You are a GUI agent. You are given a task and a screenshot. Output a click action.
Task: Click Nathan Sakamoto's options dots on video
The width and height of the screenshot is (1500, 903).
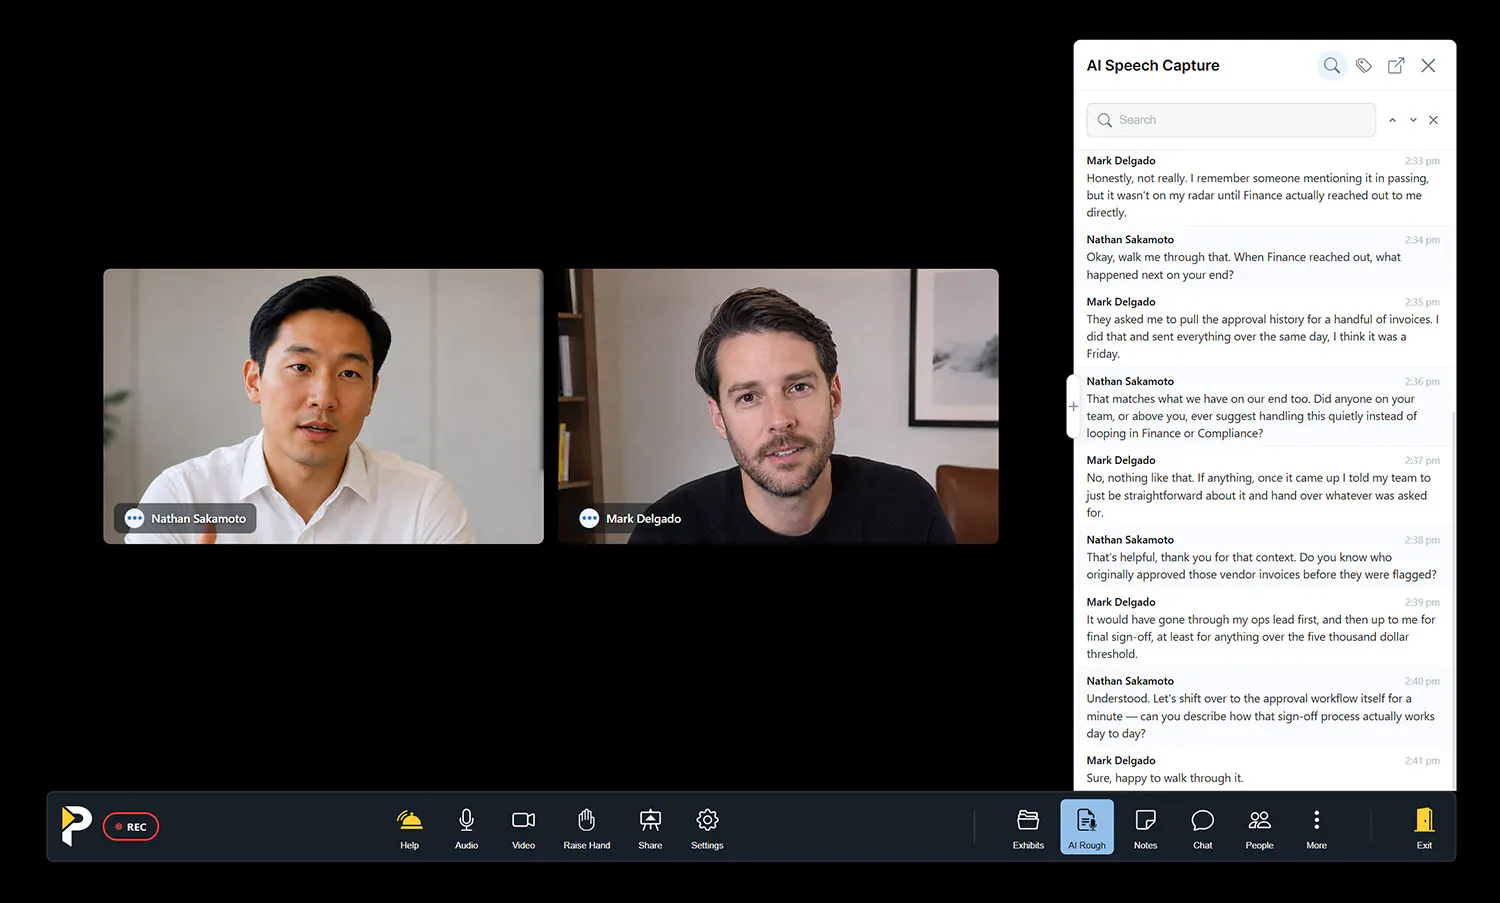[x=134, y=518]
